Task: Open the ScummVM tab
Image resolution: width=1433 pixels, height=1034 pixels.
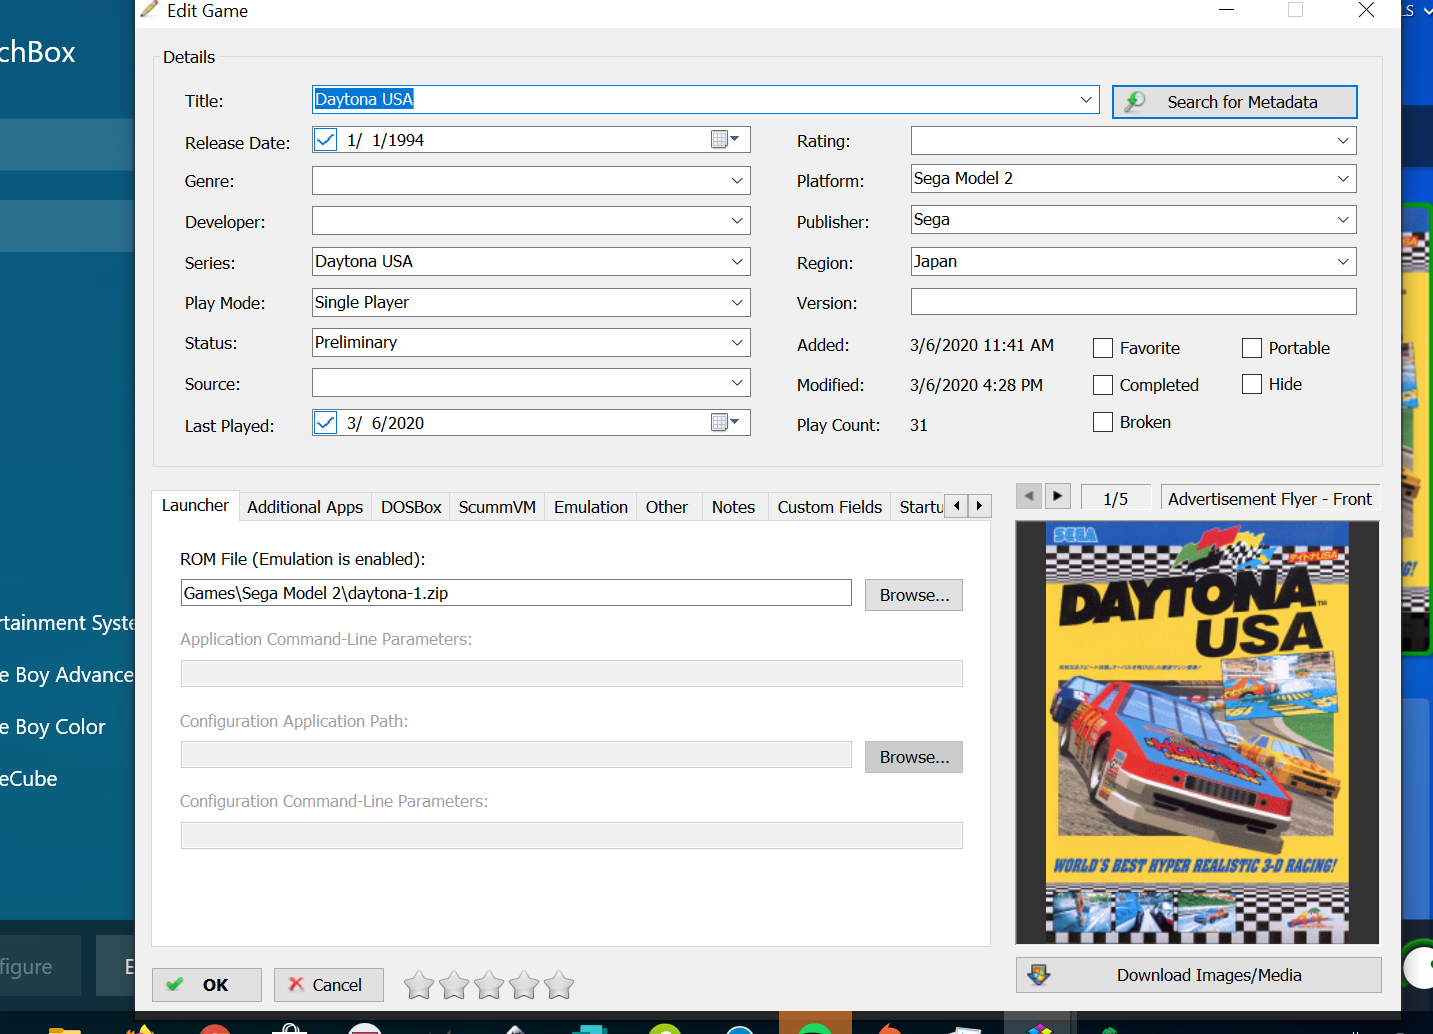Action: [497, 507]
